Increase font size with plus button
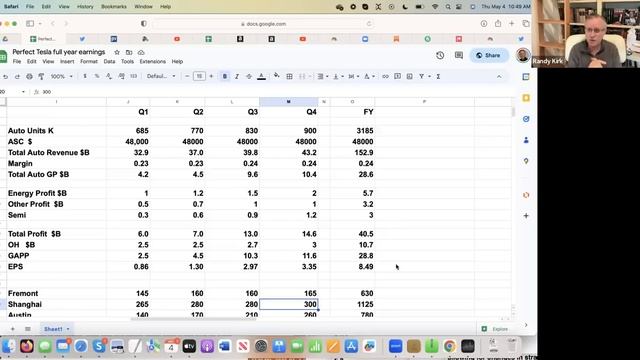The image size is (640, 360). point(211,76)
